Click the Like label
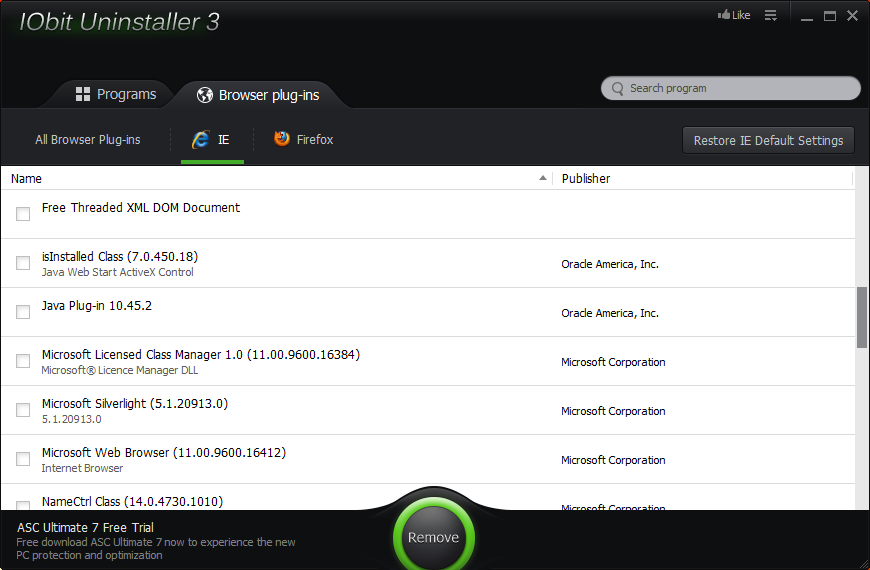The height and width of the screenshot is (570, 870). pyautogui.click(x=741, y=15)
